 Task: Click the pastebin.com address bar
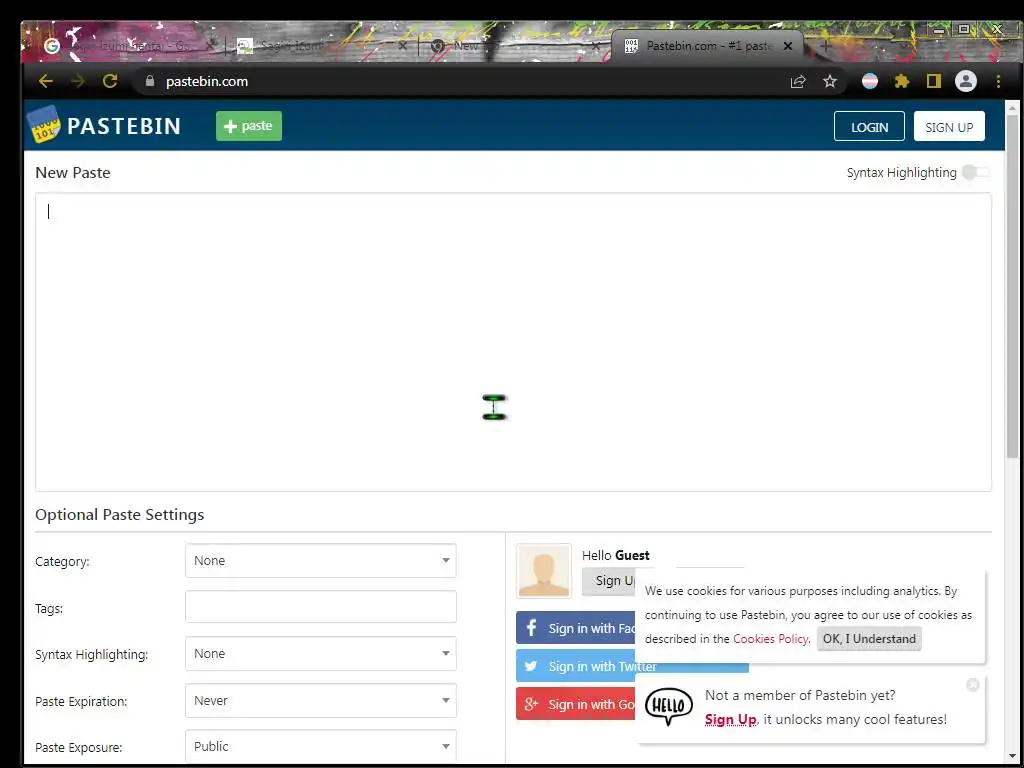pyautogui.click(x=457, y=82)
